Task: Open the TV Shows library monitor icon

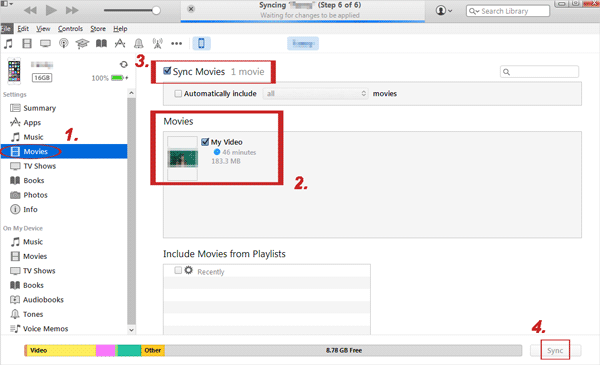Action: (x=45, y=44)
